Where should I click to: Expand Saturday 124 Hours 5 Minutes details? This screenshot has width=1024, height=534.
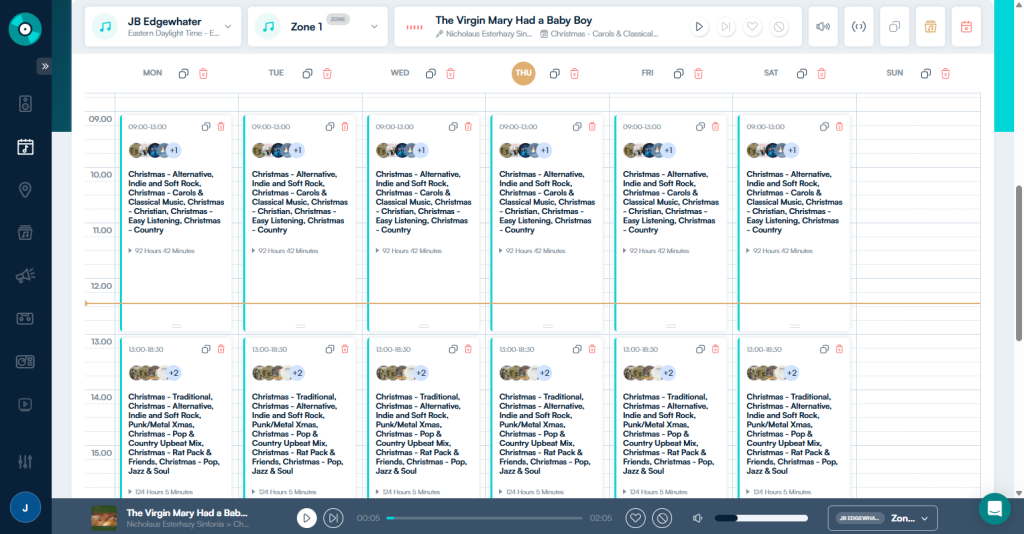coord(779,492)
